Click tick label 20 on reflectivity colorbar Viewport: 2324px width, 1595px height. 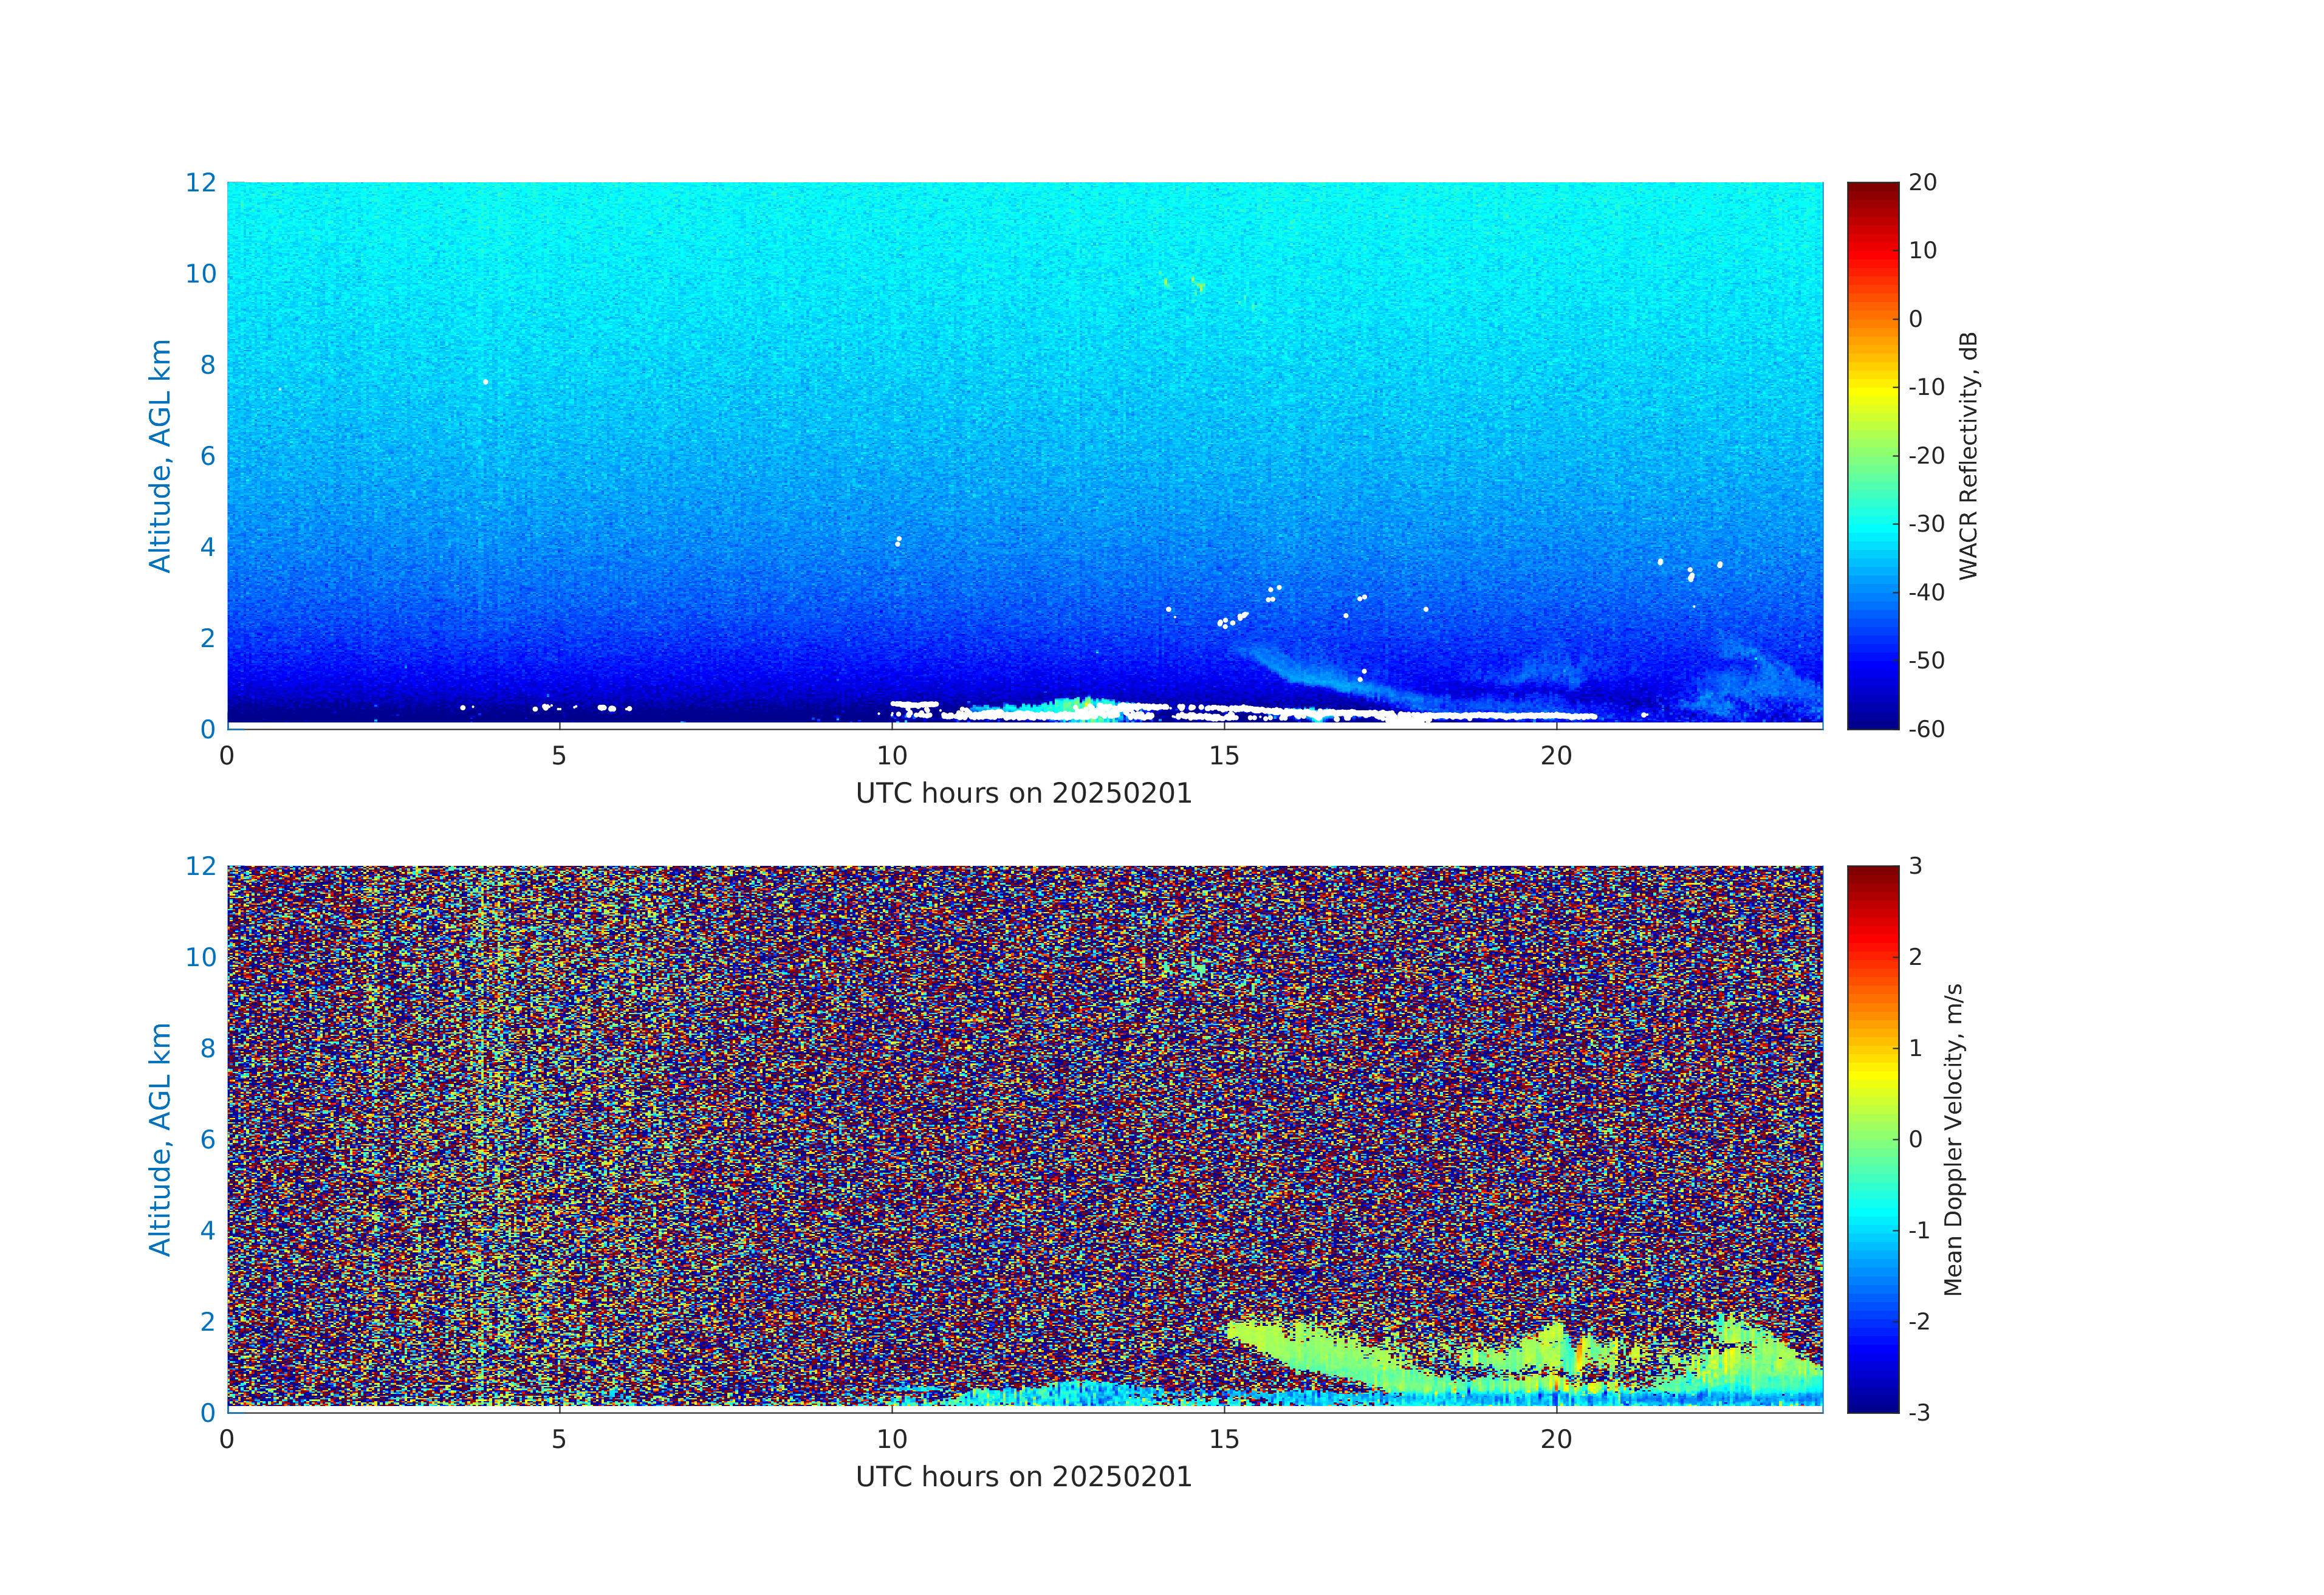1922,183
